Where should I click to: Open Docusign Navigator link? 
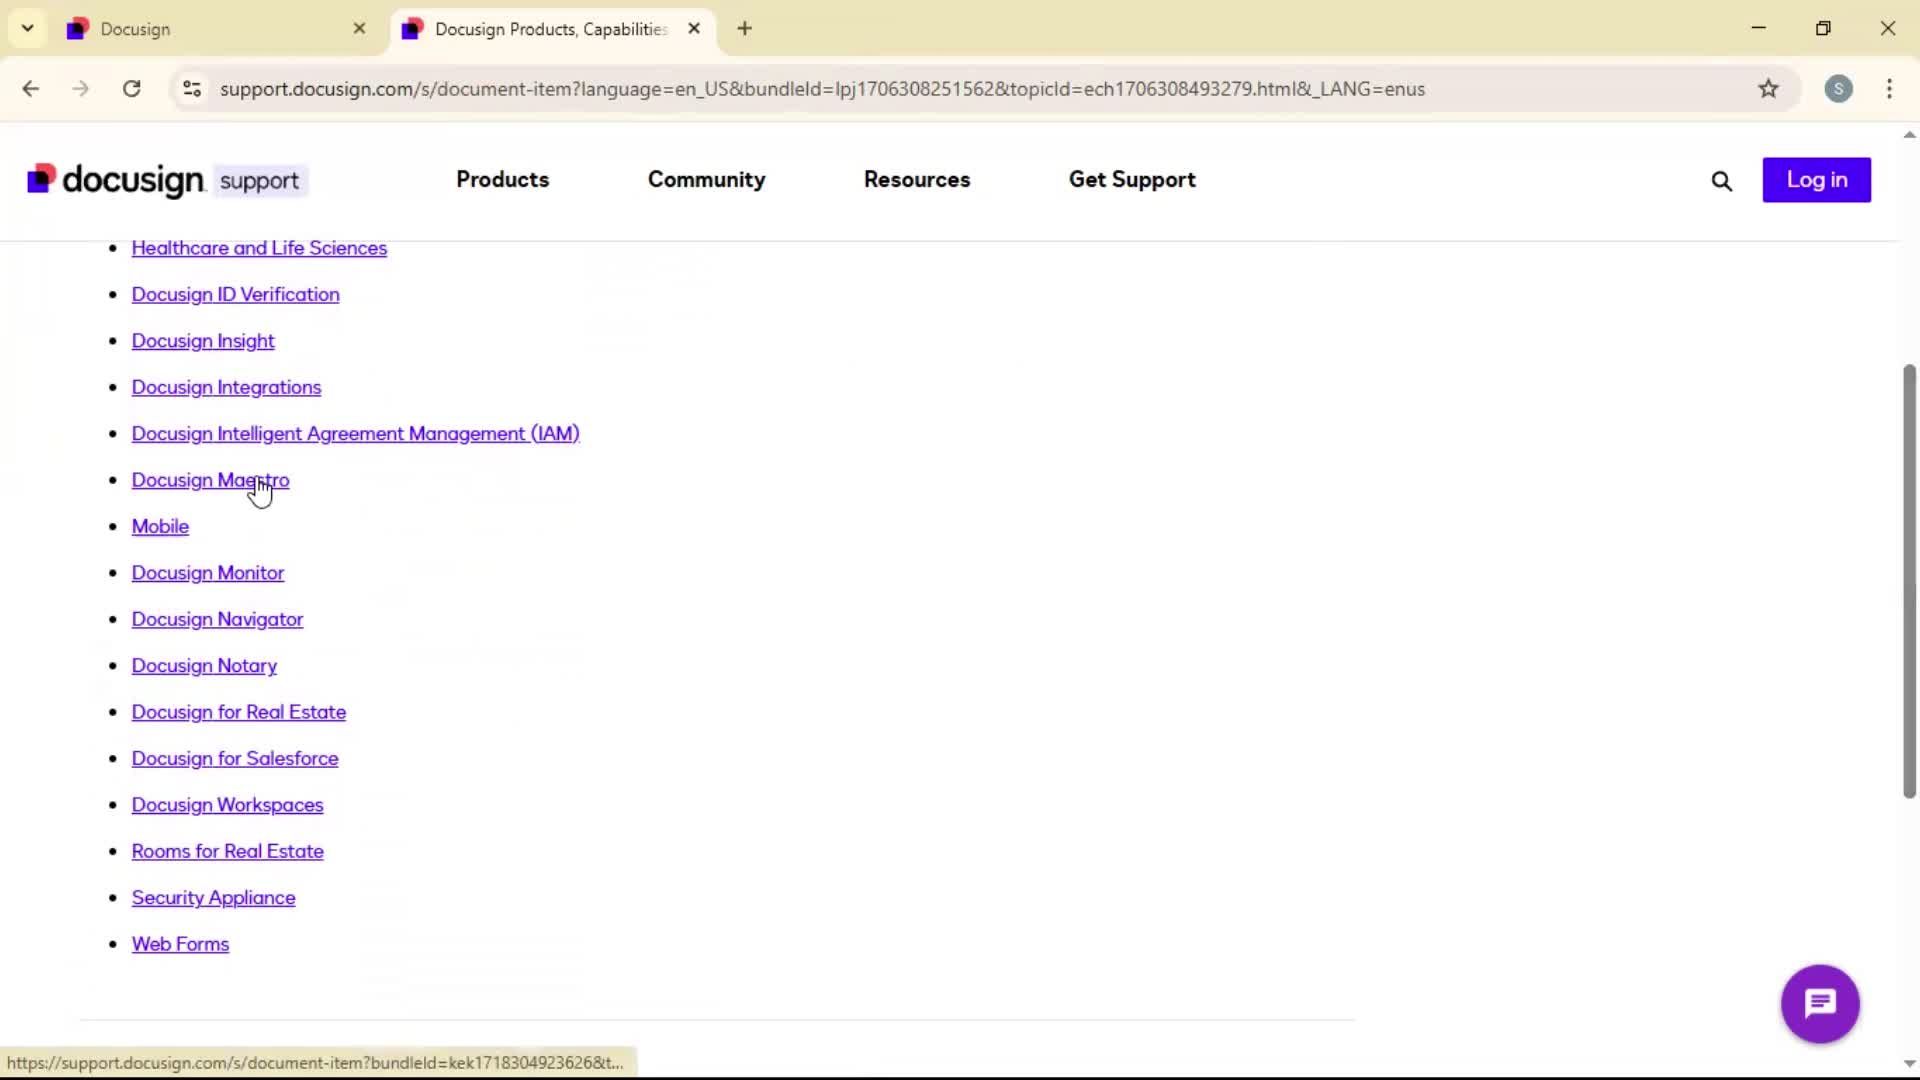click(x=217, y=620)
